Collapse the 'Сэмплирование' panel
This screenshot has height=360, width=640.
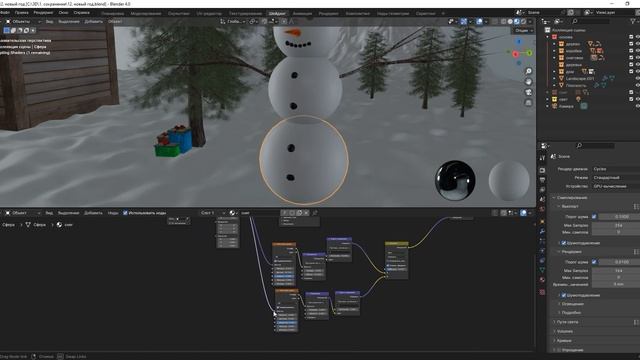coord(571,198)
